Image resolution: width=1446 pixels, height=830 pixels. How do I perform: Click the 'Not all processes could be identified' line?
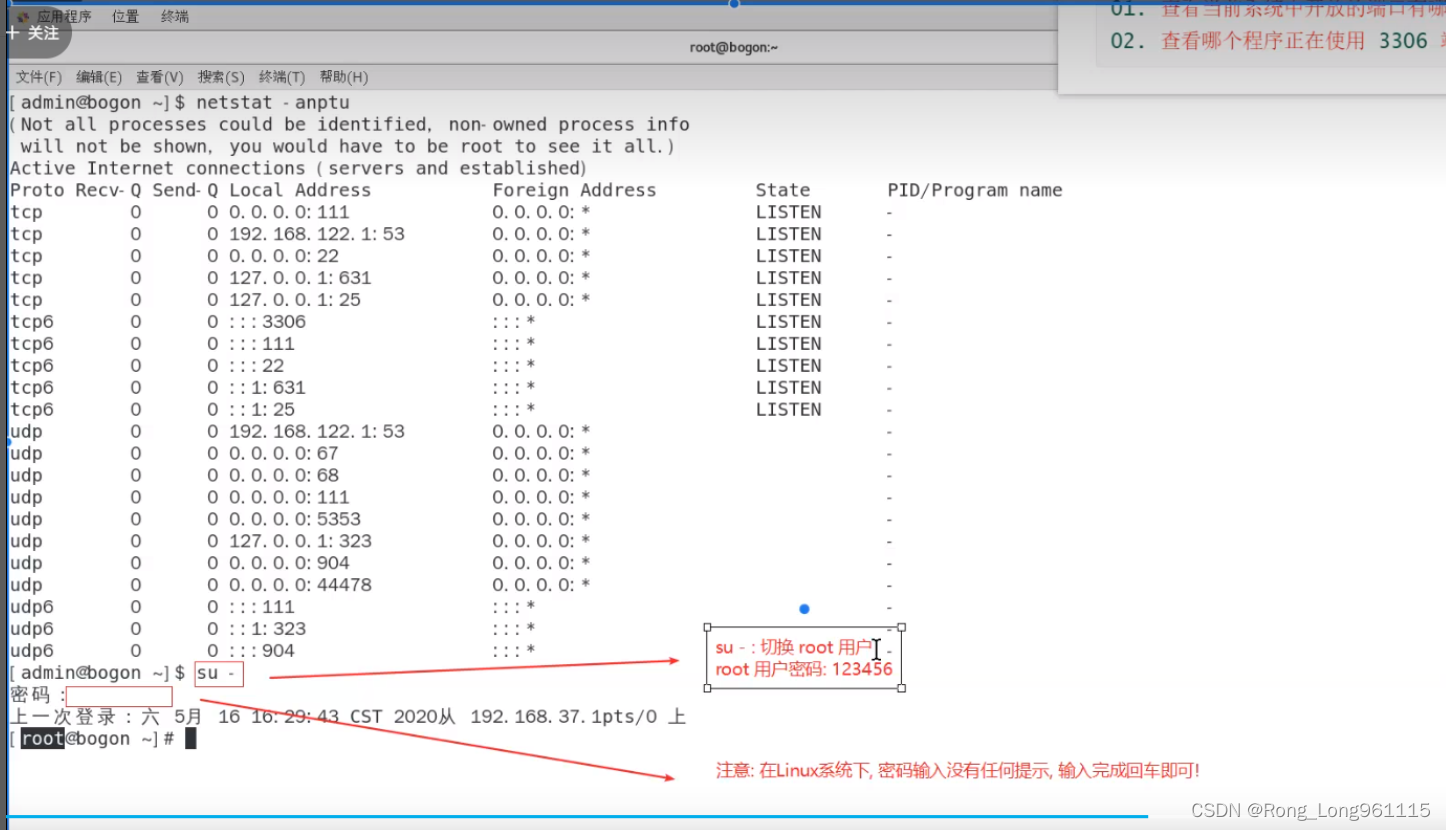(349, 125)
